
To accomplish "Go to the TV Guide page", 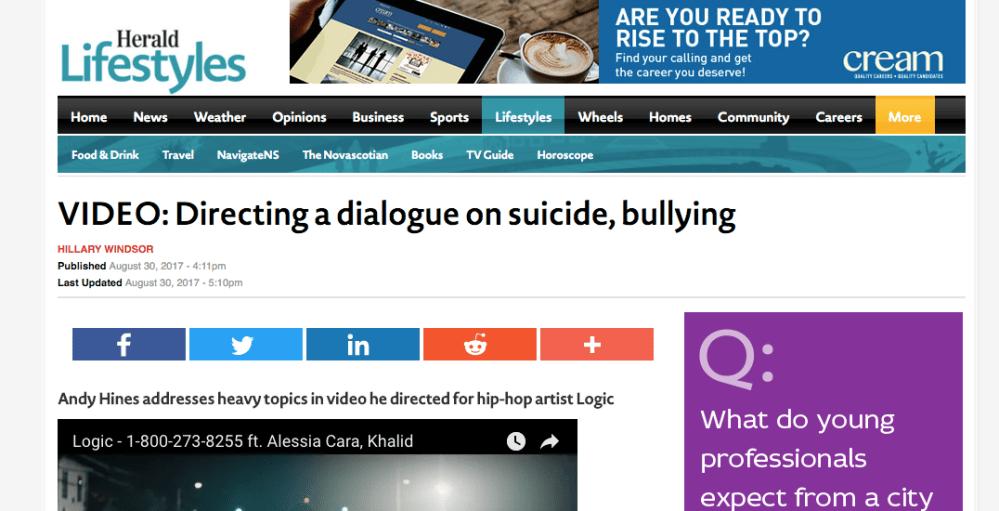I will [489, 155].
